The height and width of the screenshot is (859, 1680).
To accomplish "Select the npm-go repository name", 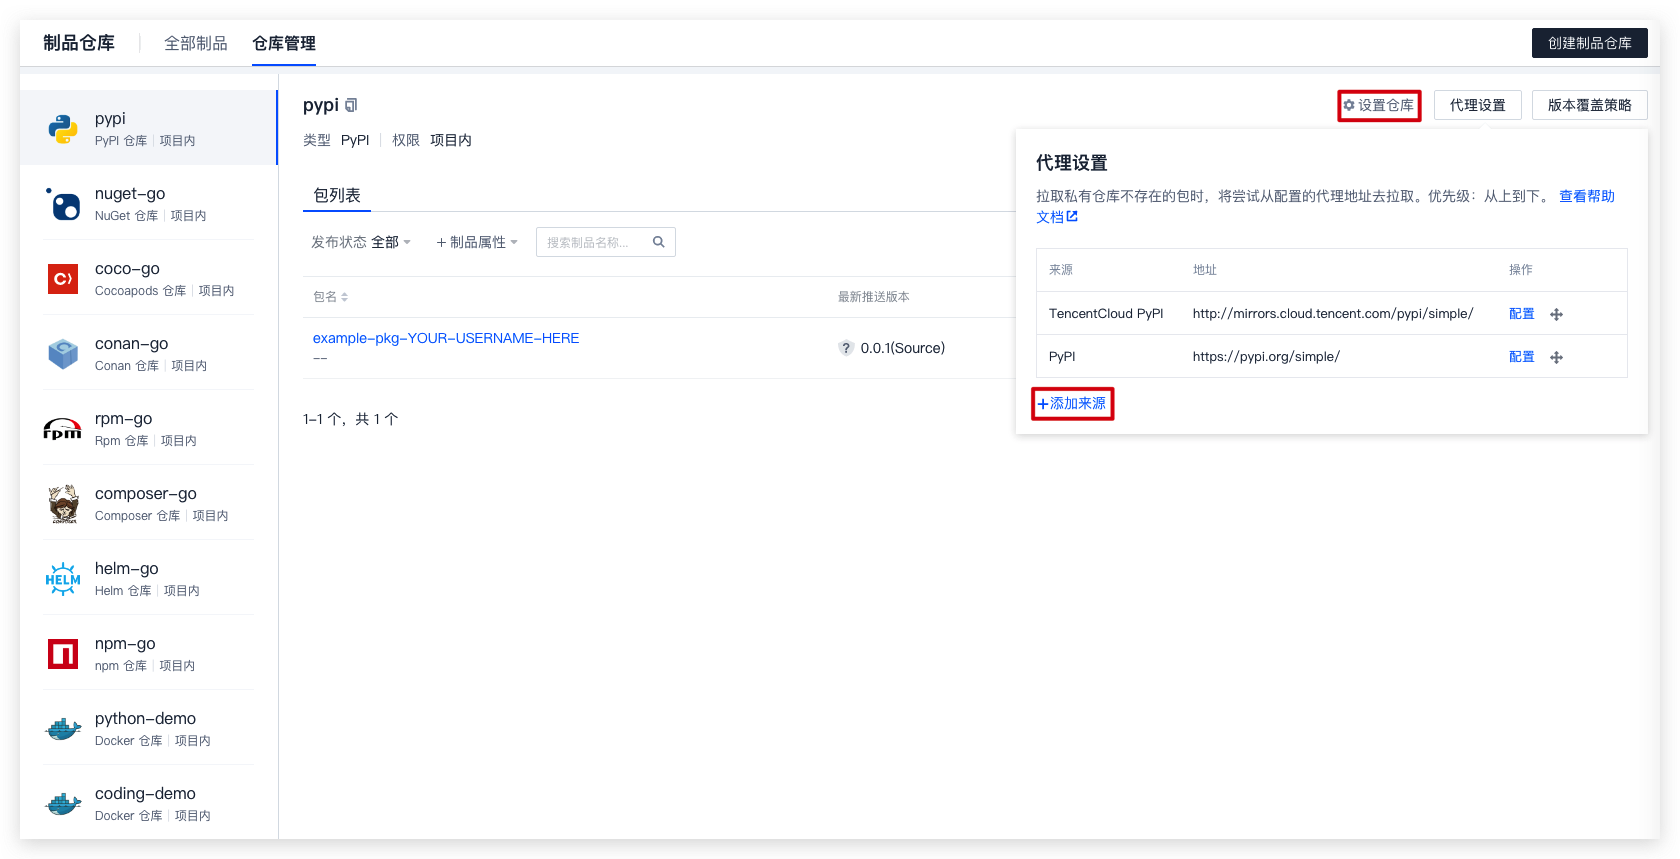I will pyautogui.click(x=125, y=643).
